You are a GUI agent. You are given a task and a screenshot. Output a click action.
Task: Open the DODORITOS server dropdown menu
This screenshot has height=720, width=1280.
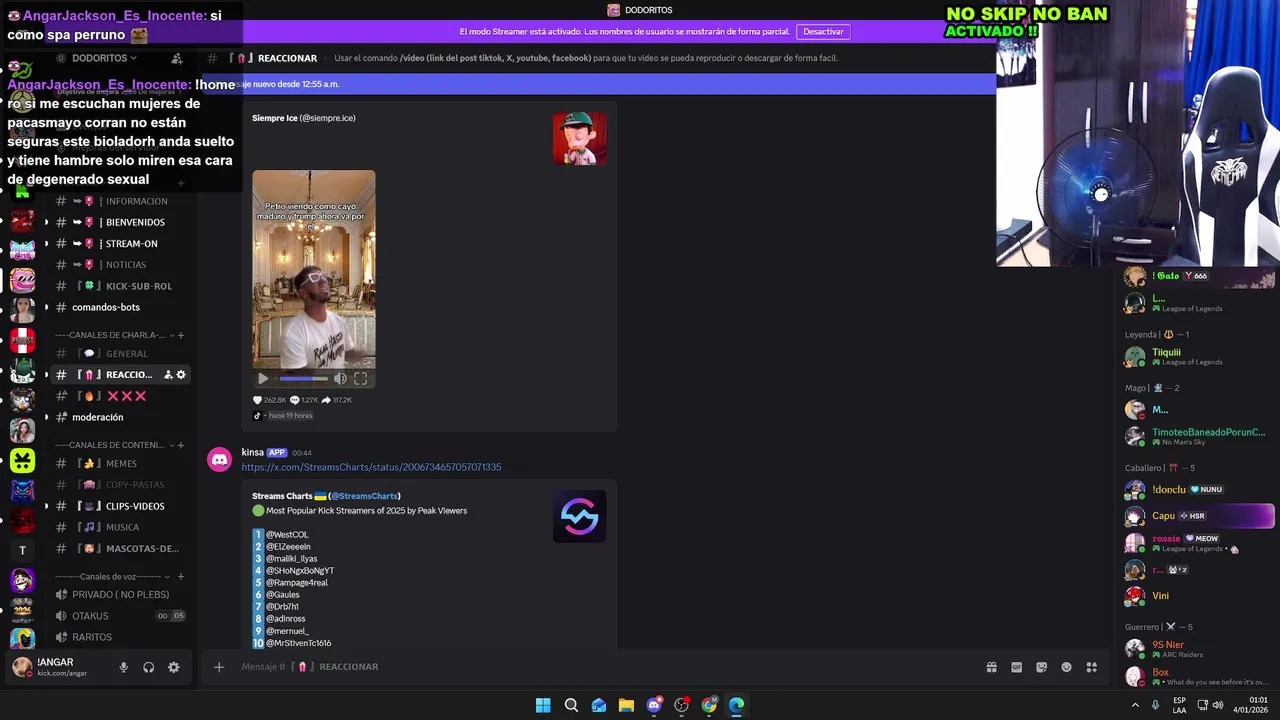(104, 58)
